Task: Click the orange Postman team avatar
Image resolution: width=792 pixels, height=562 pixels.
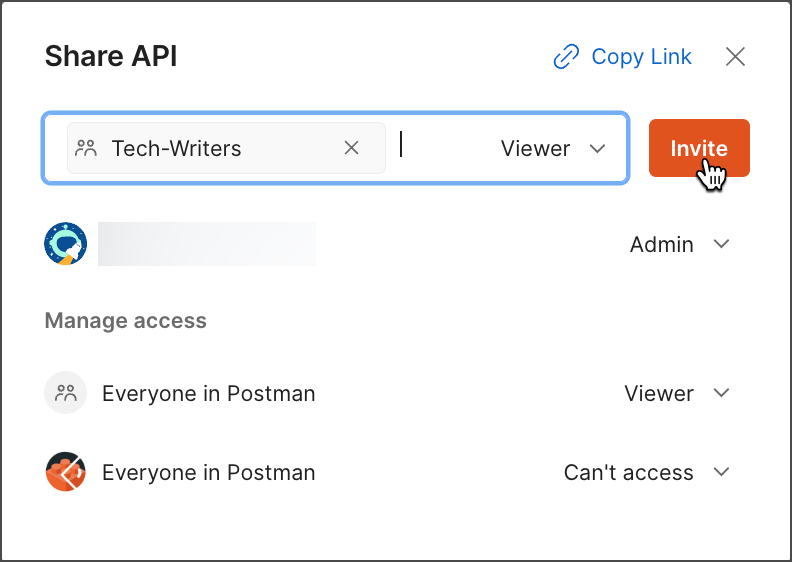Action: (x=66, y=472)
